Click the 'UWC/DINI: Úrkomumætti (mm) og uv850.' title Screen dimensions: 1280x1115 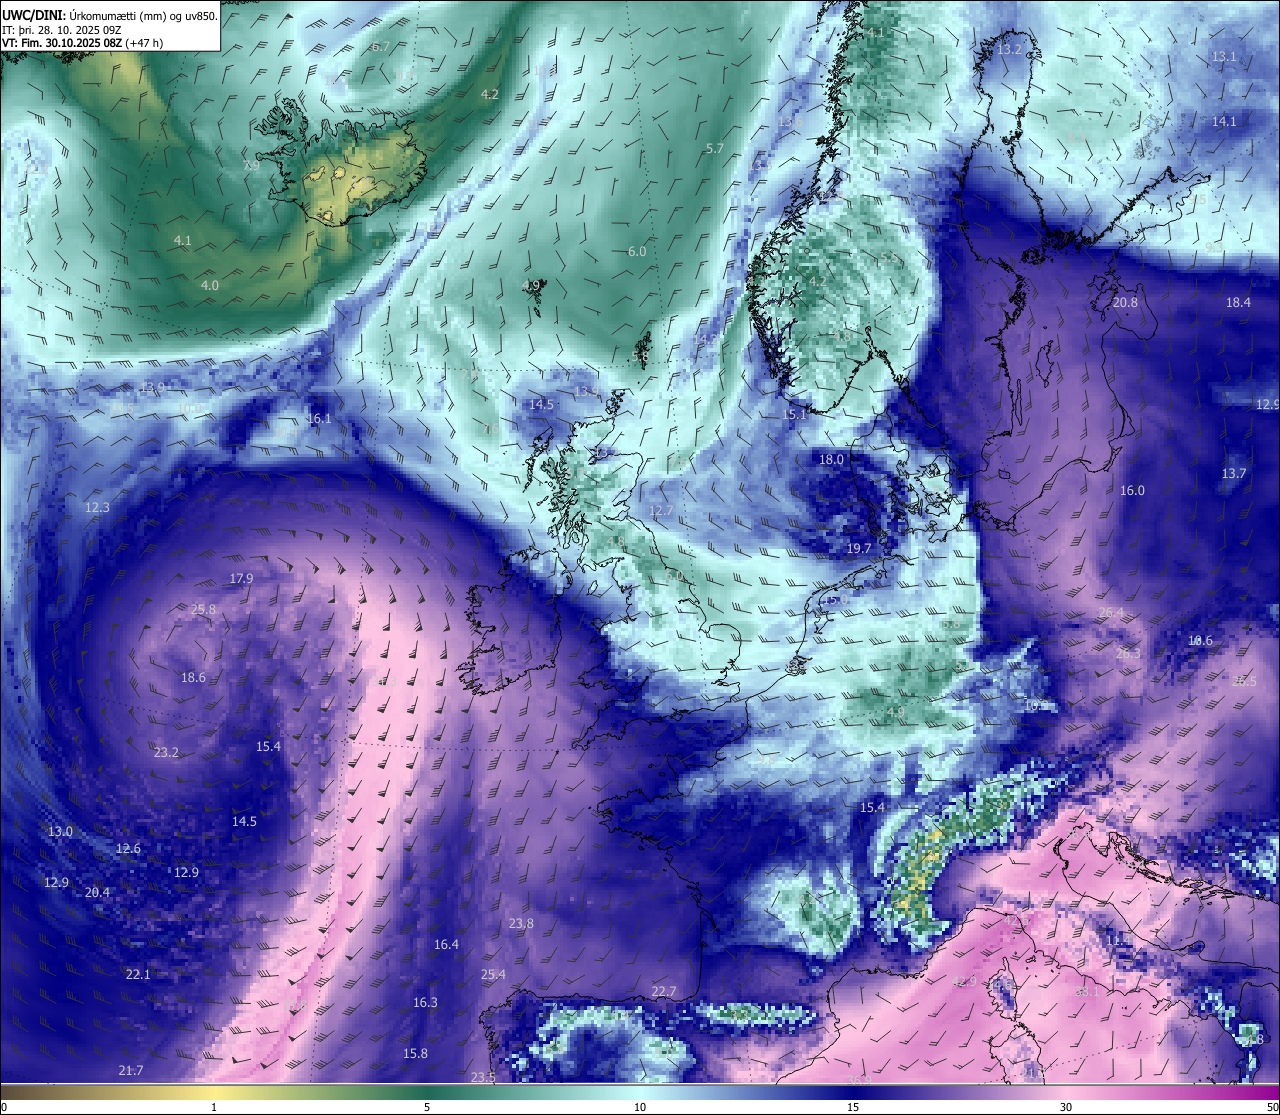[109, 15]
